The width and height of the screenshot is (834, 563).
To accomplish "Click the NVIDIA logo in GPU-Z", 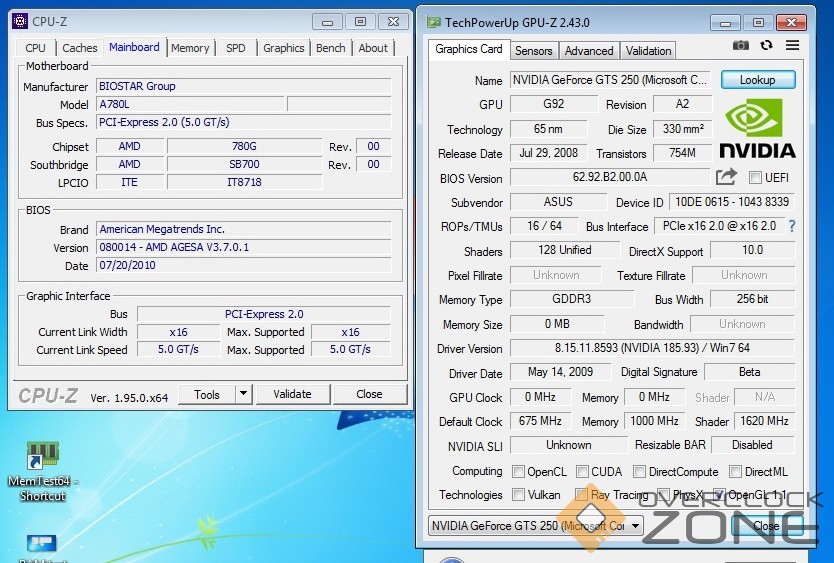I will click(757, 128).
